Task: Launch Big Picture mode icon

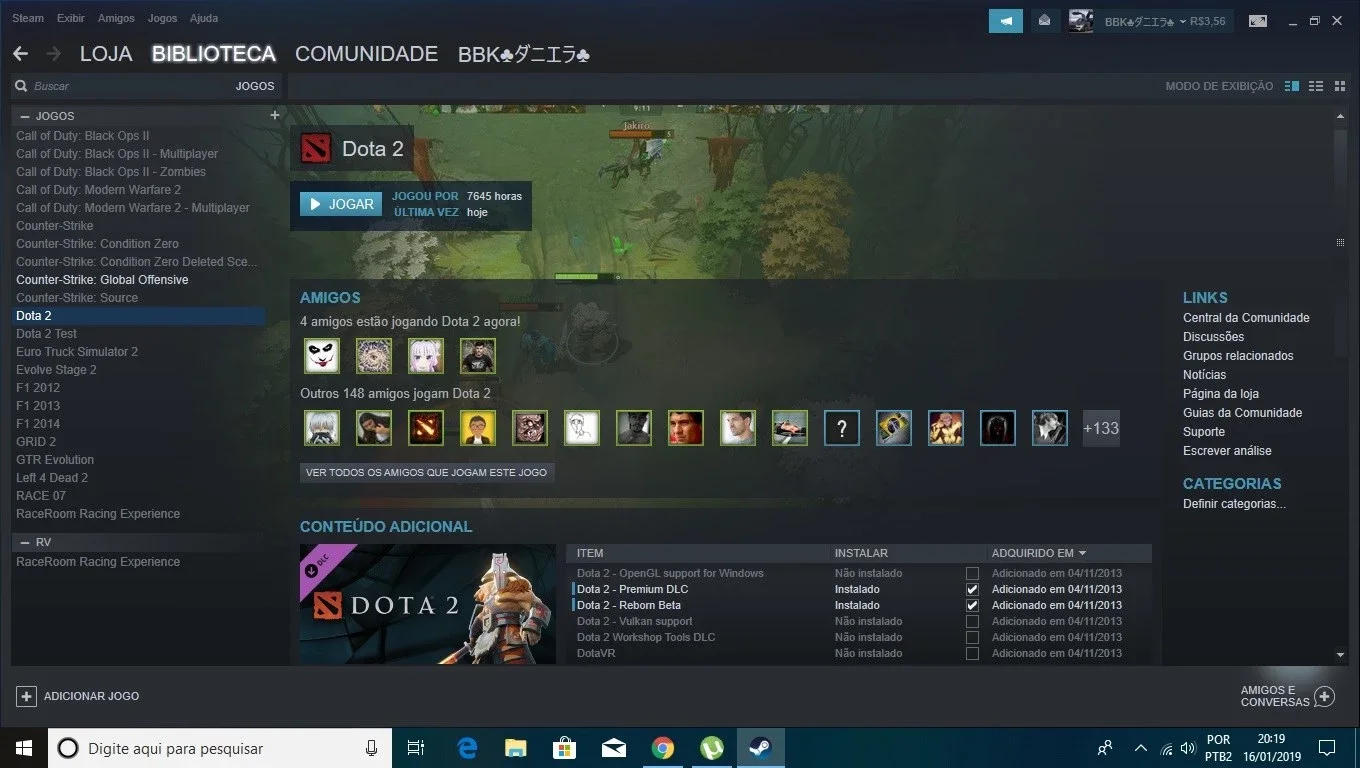Action: point(1258,21)
